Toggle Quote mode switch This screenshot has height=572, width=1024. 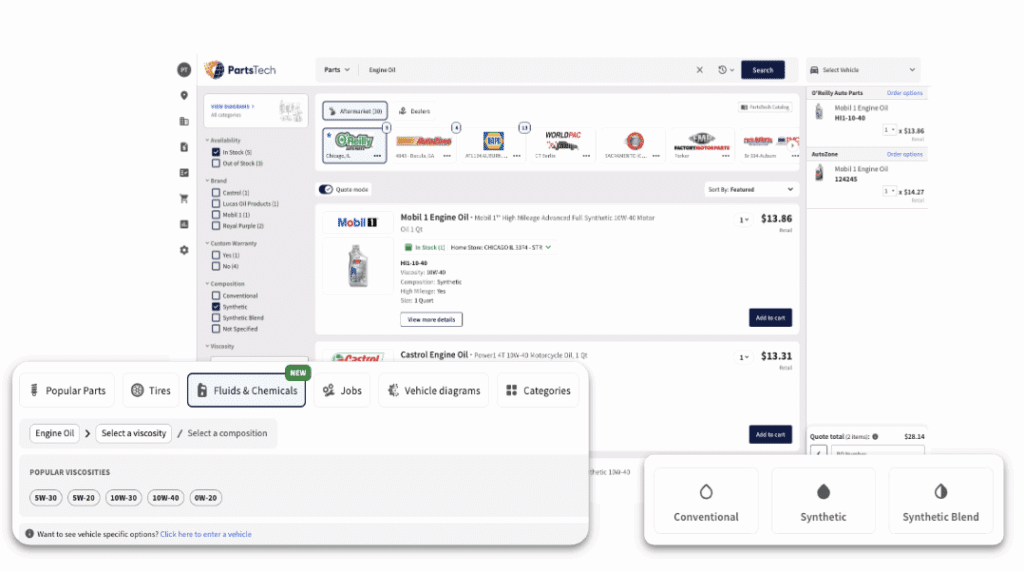pos(326,189)
